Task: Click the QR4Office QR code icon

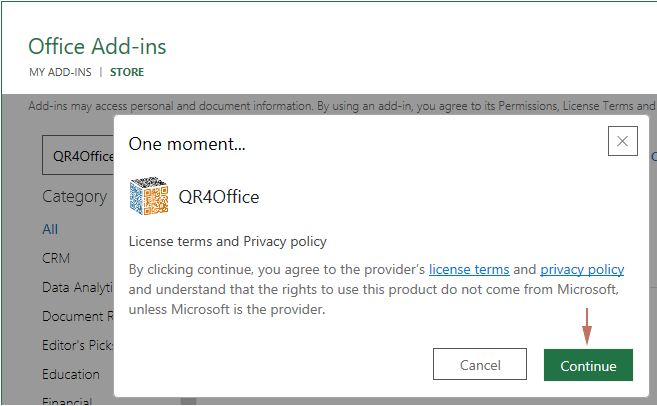Action: tap(149, 197)
